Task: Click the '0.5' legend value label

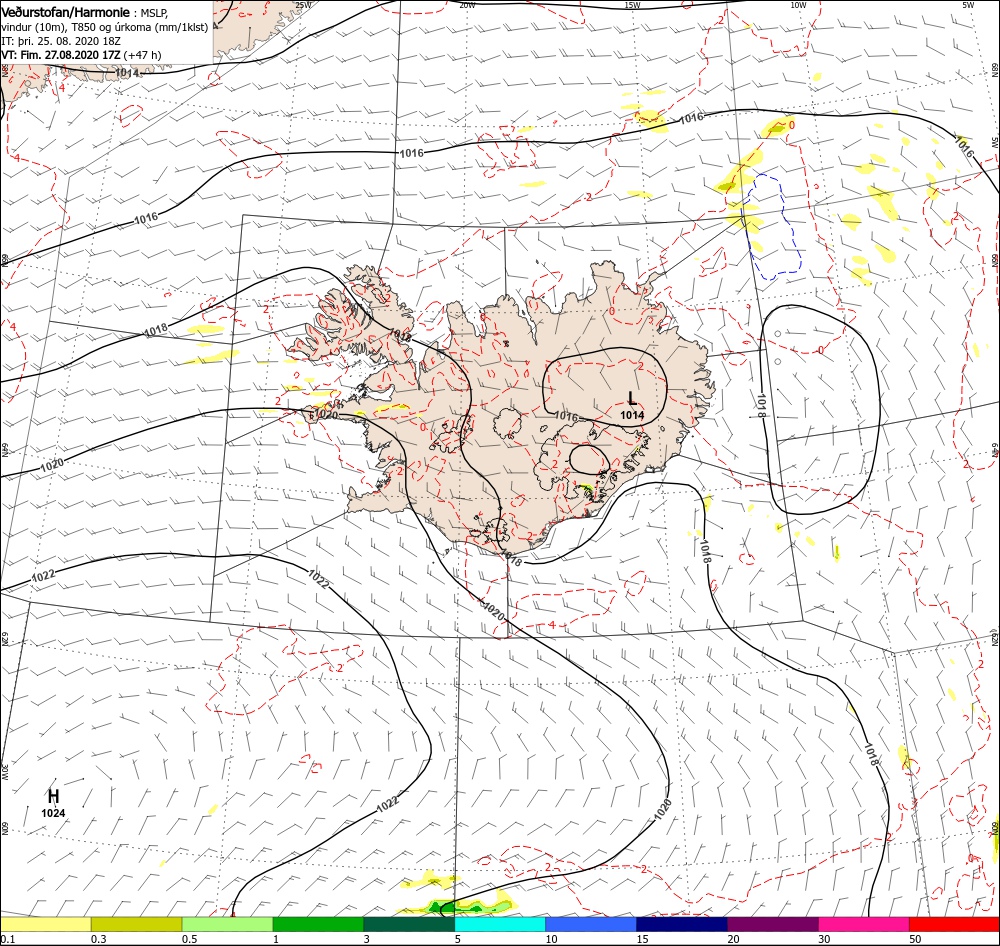Action: [189, 939]
